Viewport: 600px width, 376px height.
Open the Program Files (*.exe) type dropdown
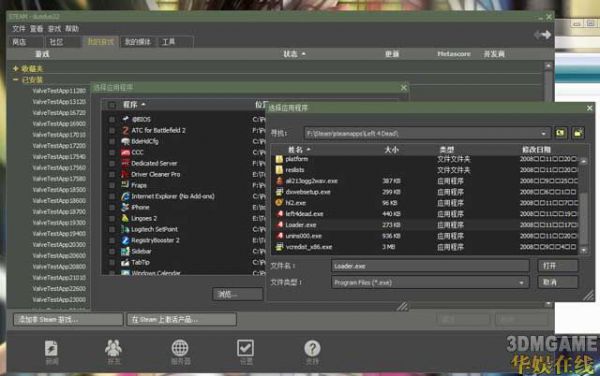[x=521, y=283]
